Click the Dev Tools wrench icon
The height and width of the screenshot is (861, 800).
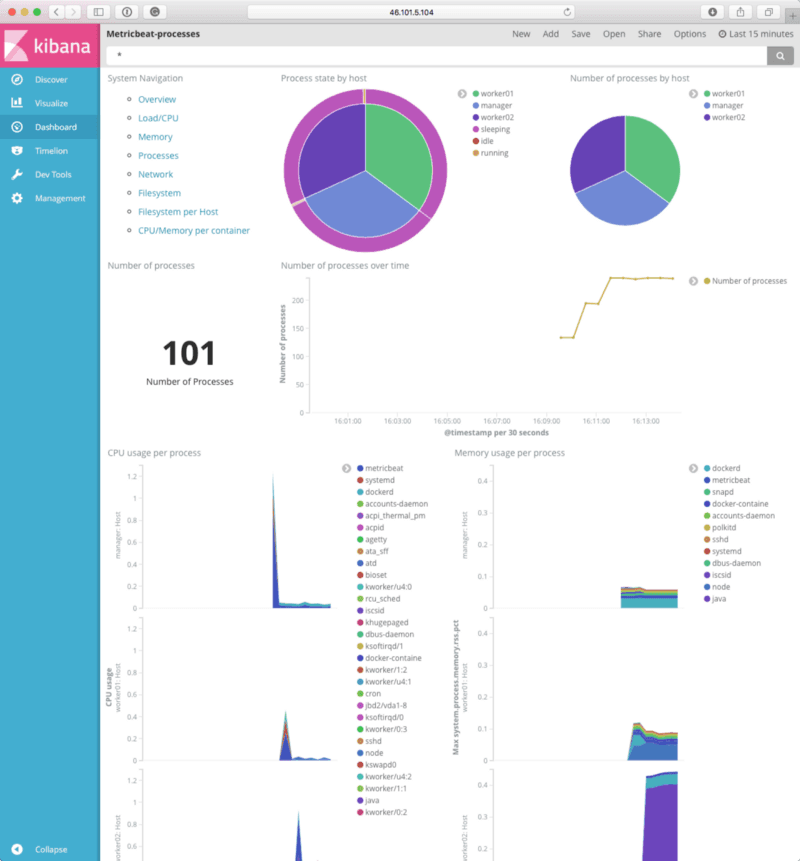[16, 175]
